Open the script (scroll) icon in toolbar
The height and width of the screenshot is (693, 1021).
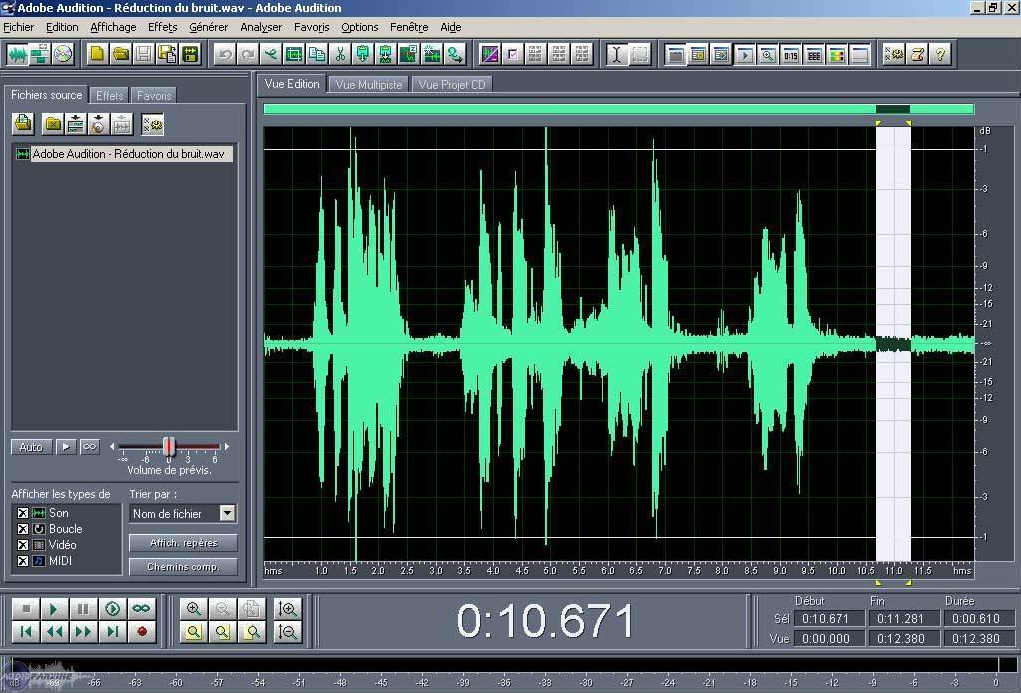tap(917, 54)
